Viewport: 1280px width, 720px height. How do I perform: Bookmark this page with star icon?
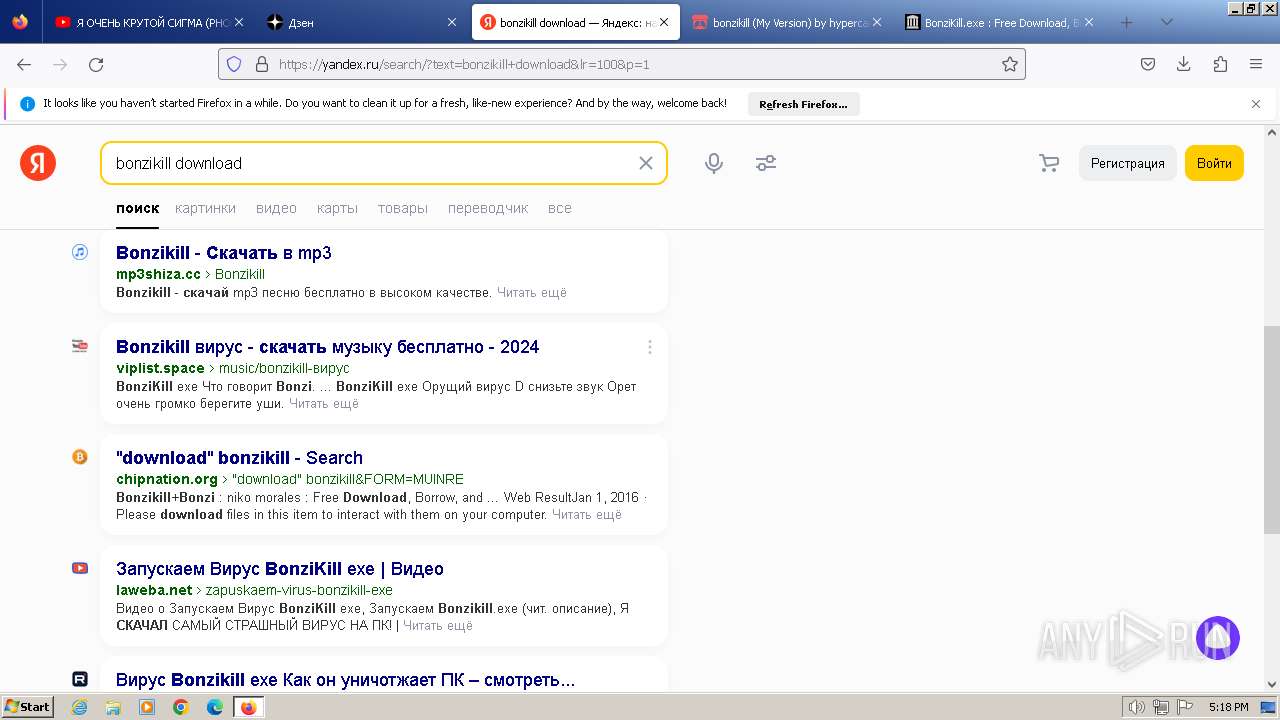(1010, 64)
